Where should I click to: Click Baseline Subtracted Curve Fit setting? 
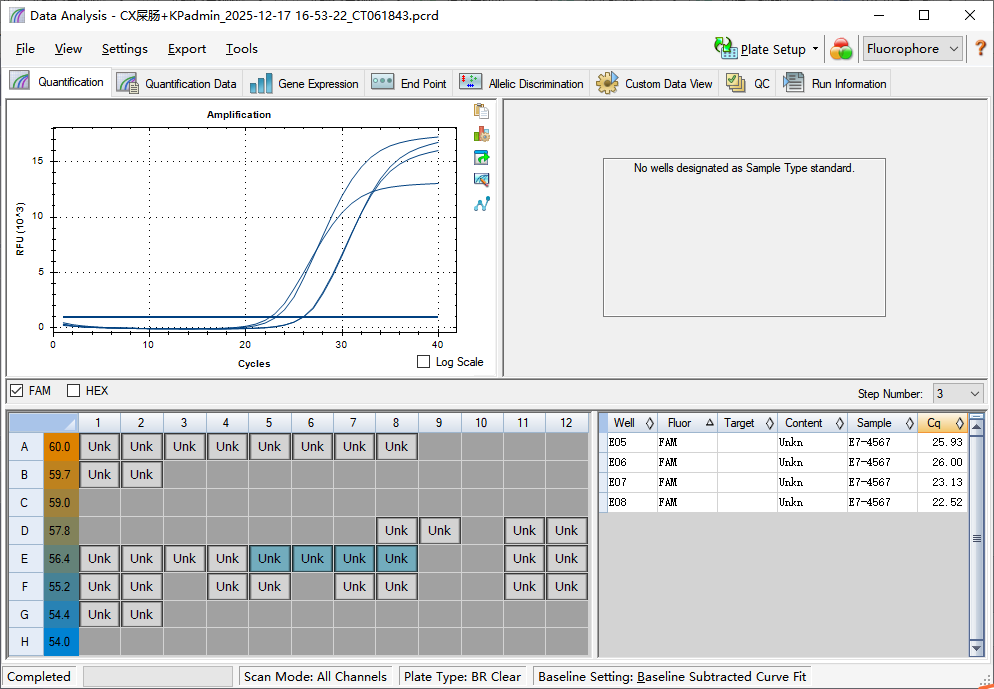click(x=721, y=676)
